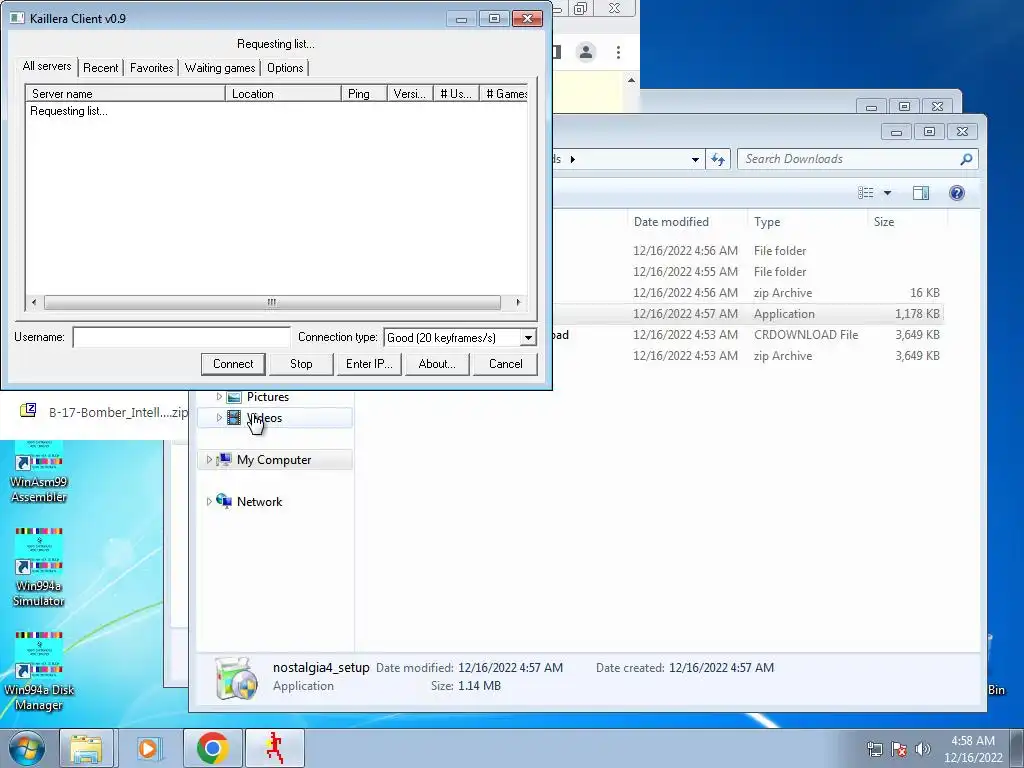Click the network tray icon
The height and width of the screenshot is (768, 1024).
coord(874,749)
